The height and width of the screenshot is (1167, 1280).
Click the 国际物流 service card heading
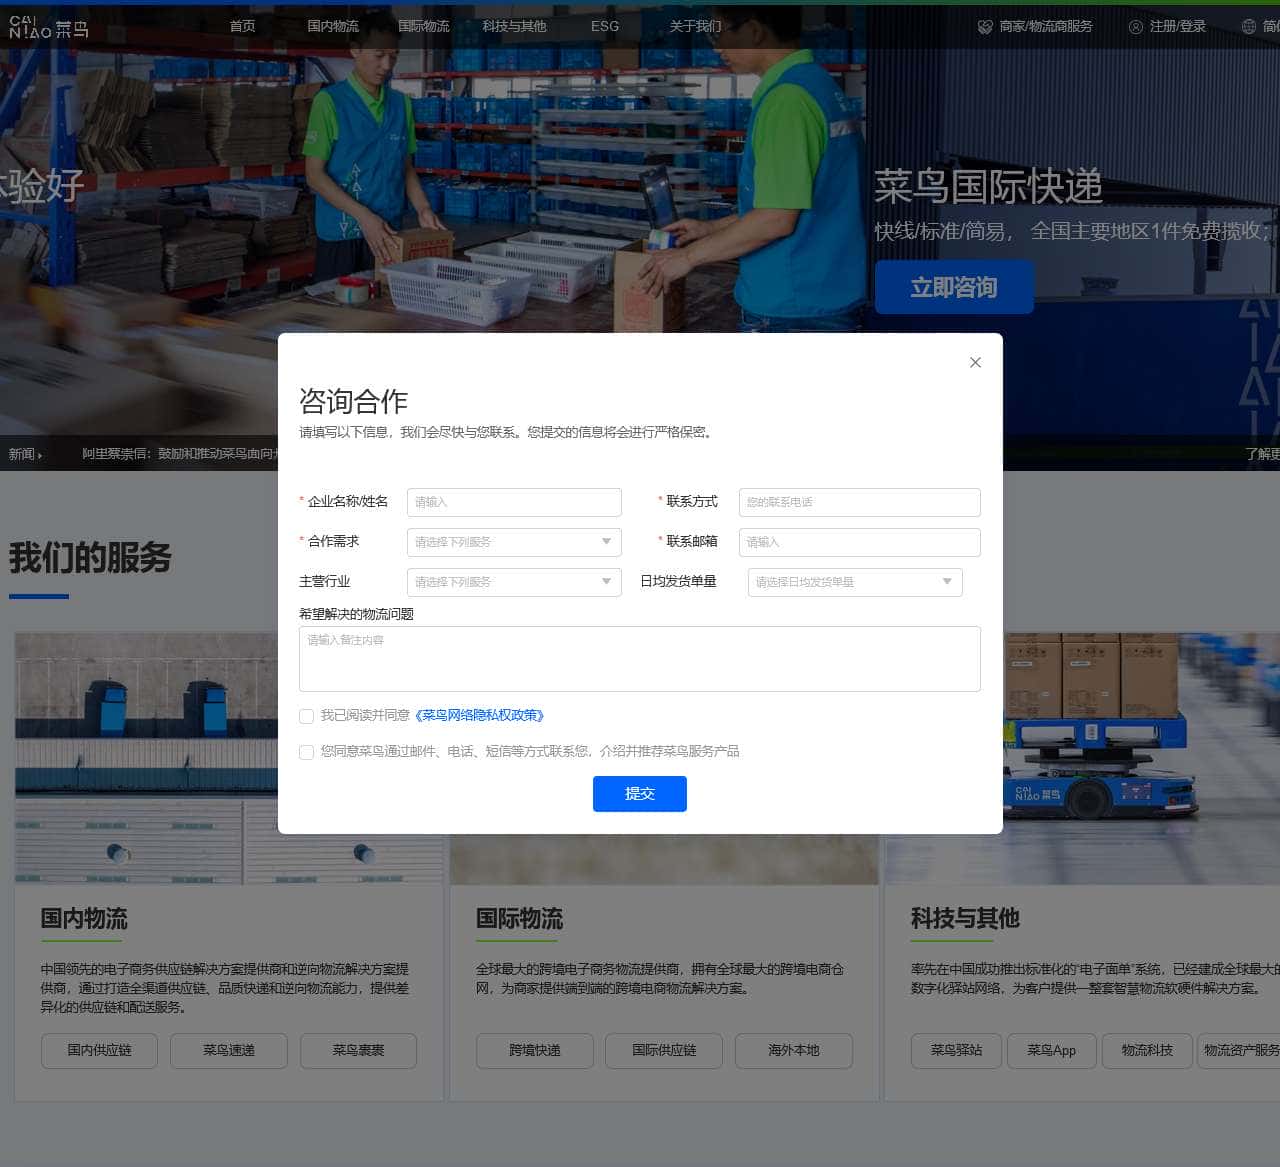coord(519,918)
